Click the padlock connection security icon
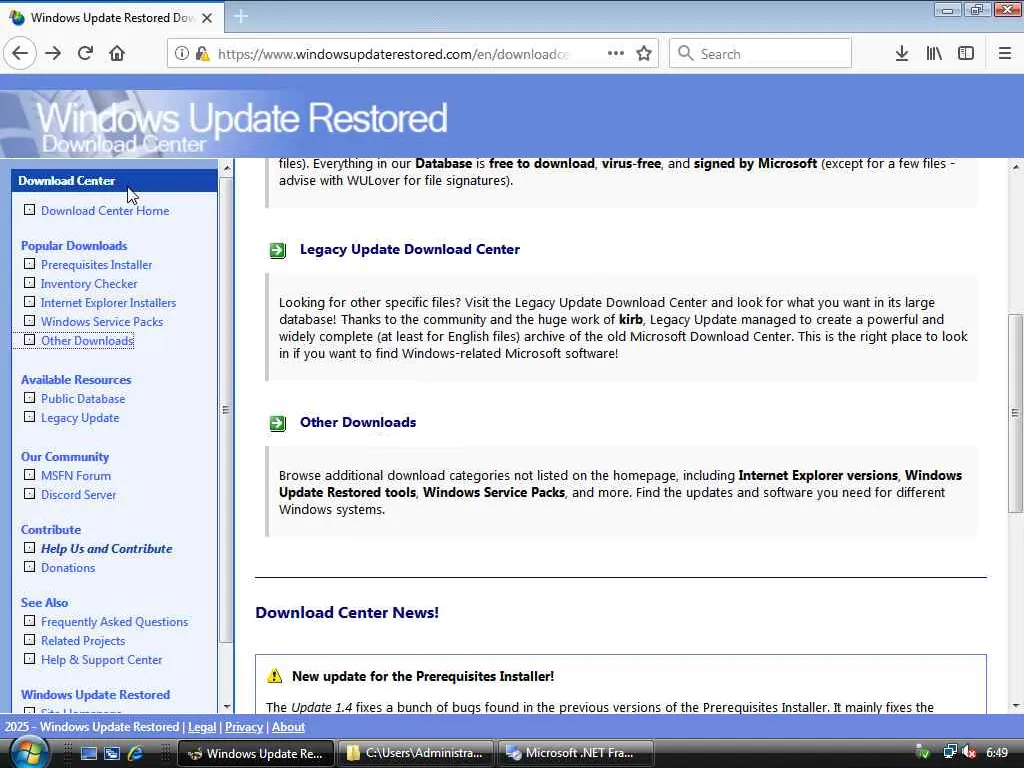Screen dimensions: 1024x768 coord(202,54)
